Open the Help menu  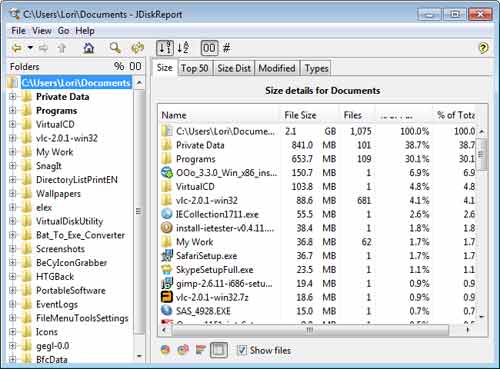pos(85,31)
